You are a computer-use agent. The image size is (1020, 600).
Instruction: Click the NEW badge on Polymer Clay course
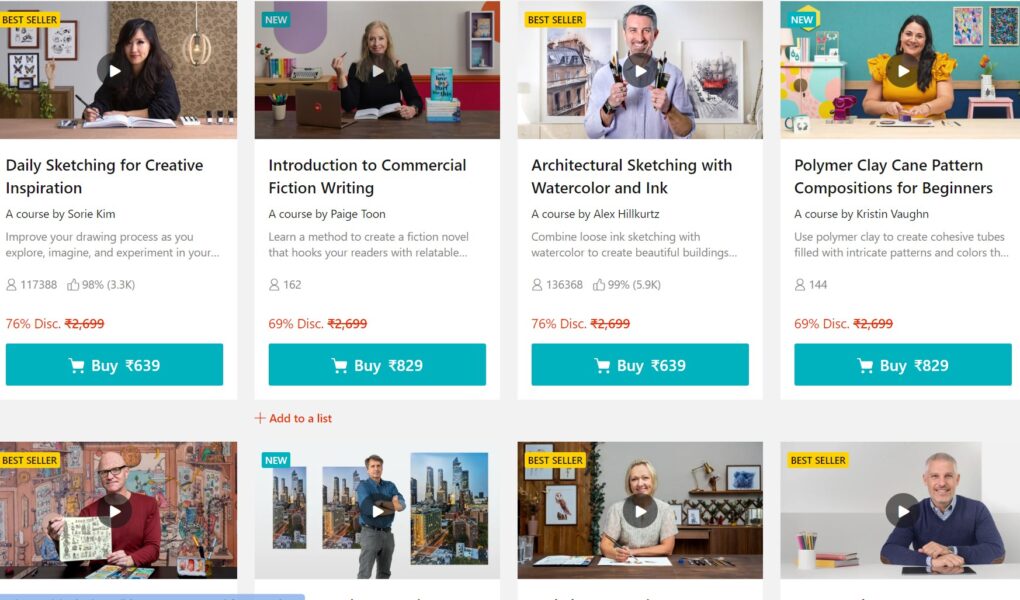tap(801, 20)
